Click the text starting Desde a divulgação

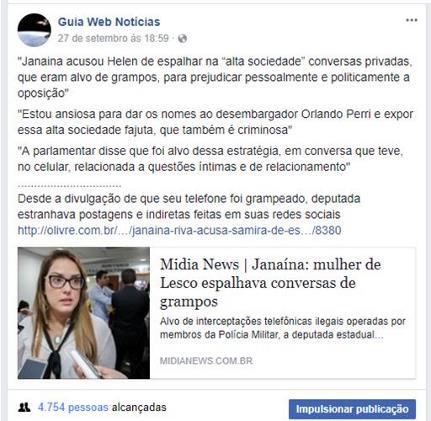pos(189,206)
